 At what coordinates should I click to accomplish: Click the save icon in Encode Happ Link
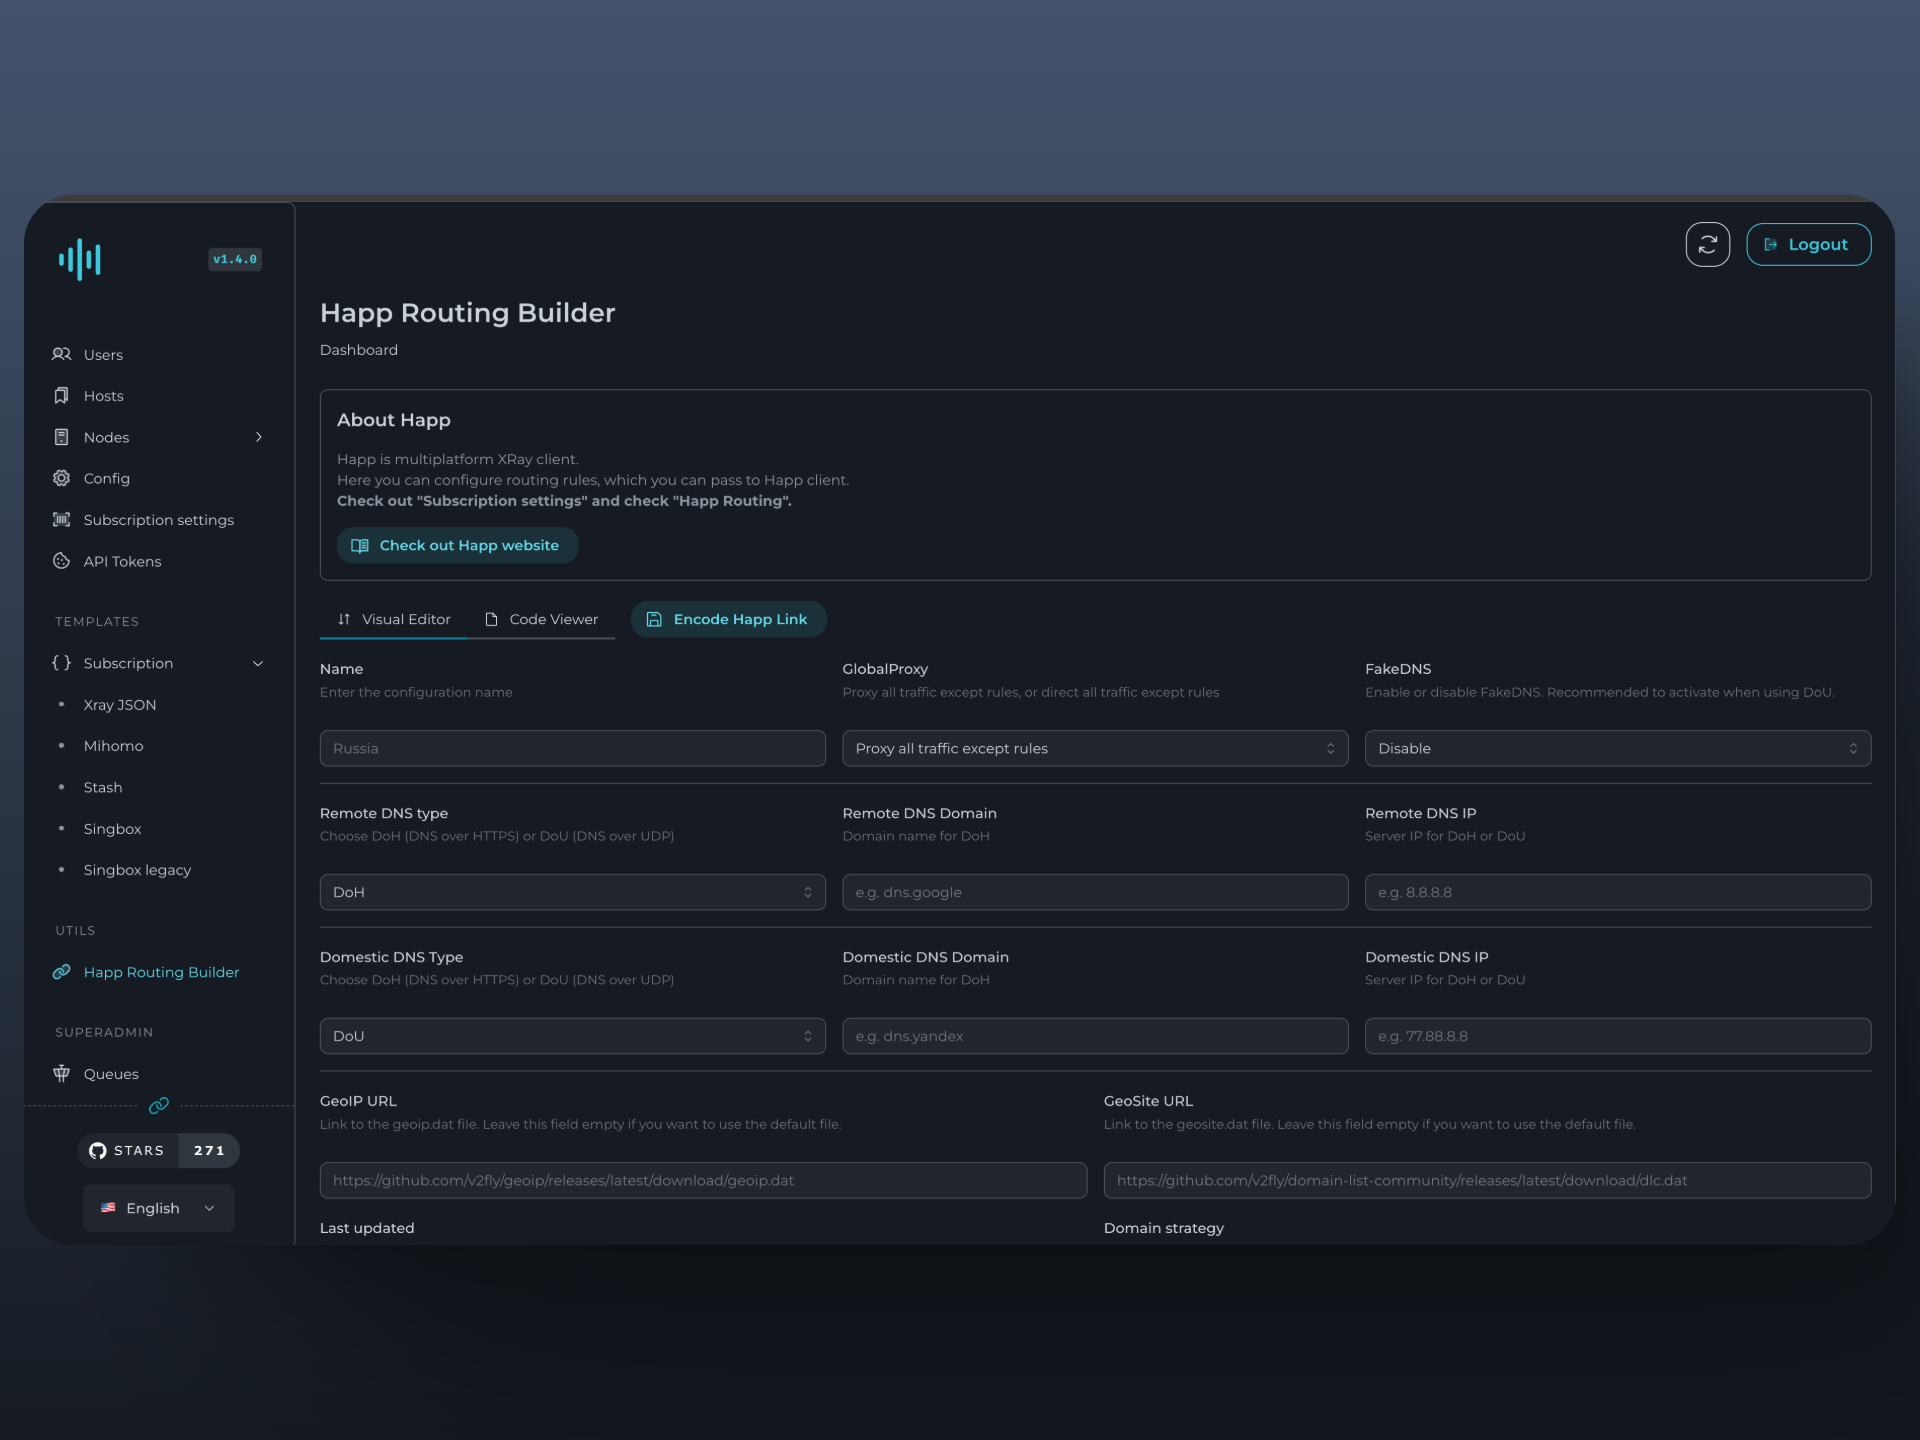pyautogui.click(x=654, y=619)
